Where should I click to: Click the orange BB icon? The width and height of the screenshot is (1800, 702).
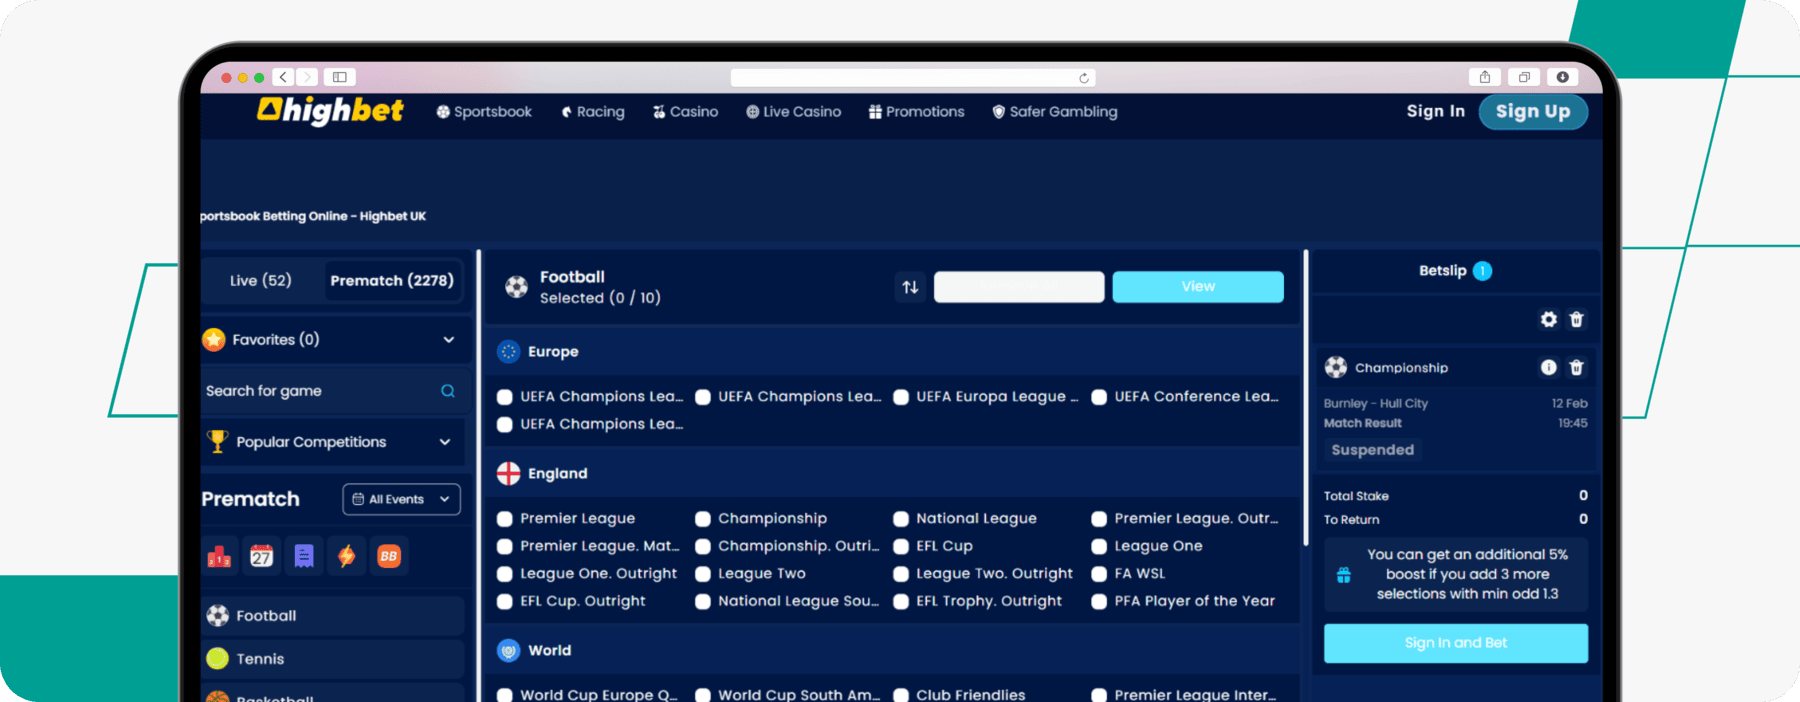click(389, 556)
